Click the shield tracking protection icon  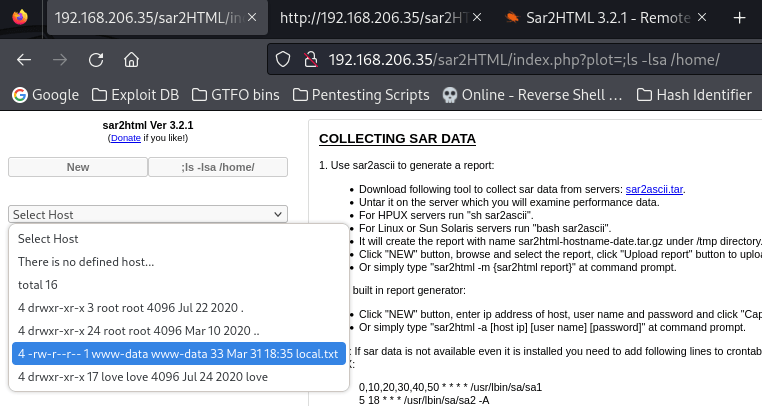pos(282,59)
